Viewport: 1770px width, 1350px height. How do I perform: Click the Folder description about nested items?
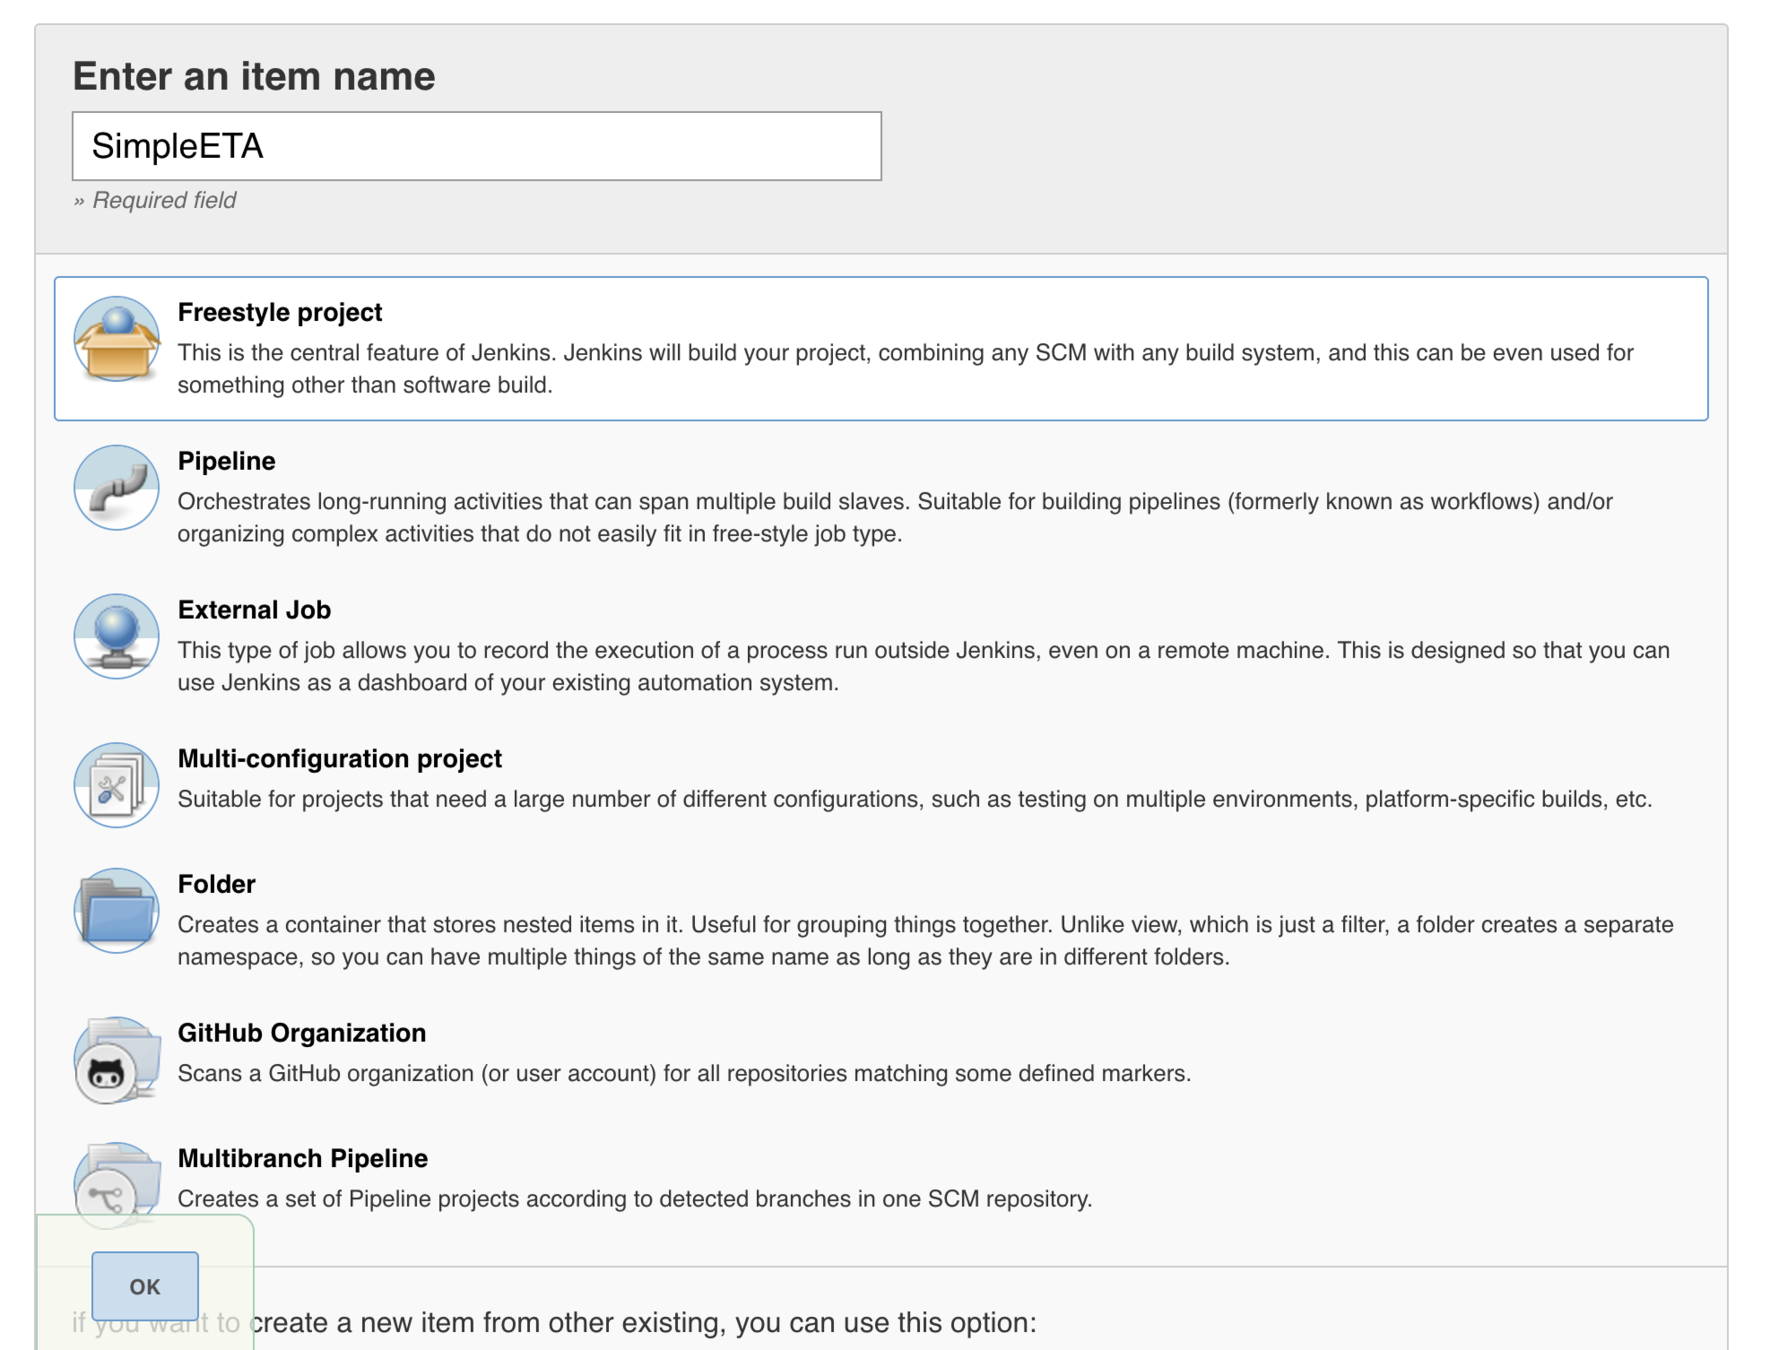[x=925, y=941]
